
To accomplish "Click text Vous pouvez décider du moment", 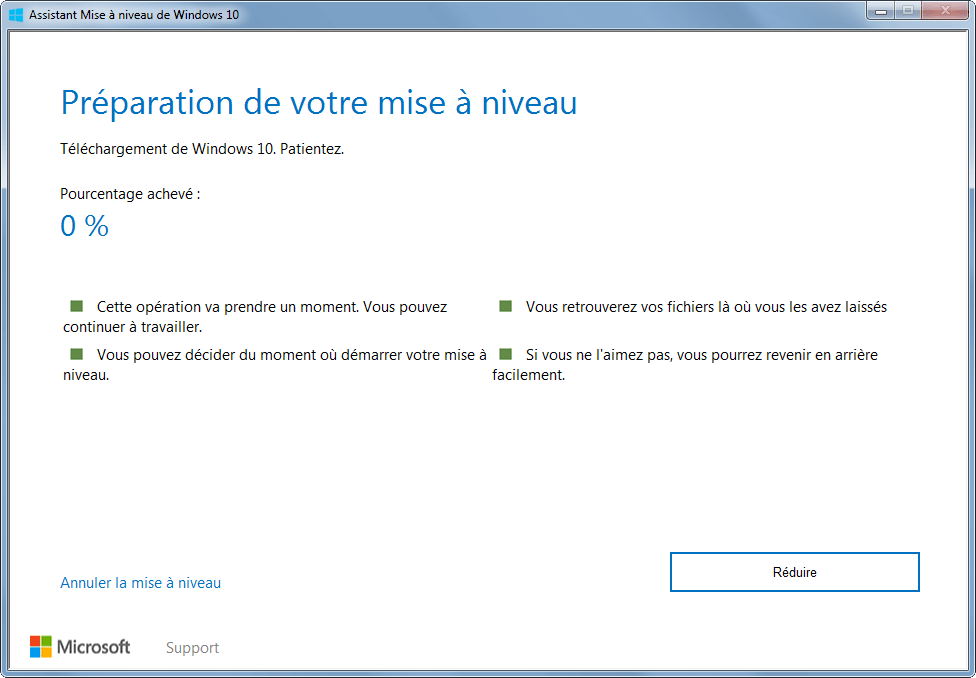I will tap(275, 364).
